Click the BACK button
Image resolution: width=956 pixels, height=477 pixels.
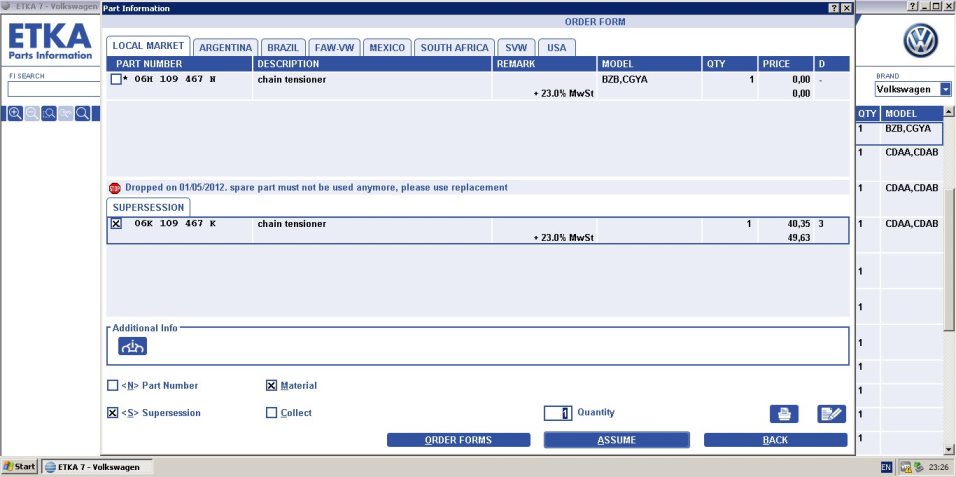point(776,440)
